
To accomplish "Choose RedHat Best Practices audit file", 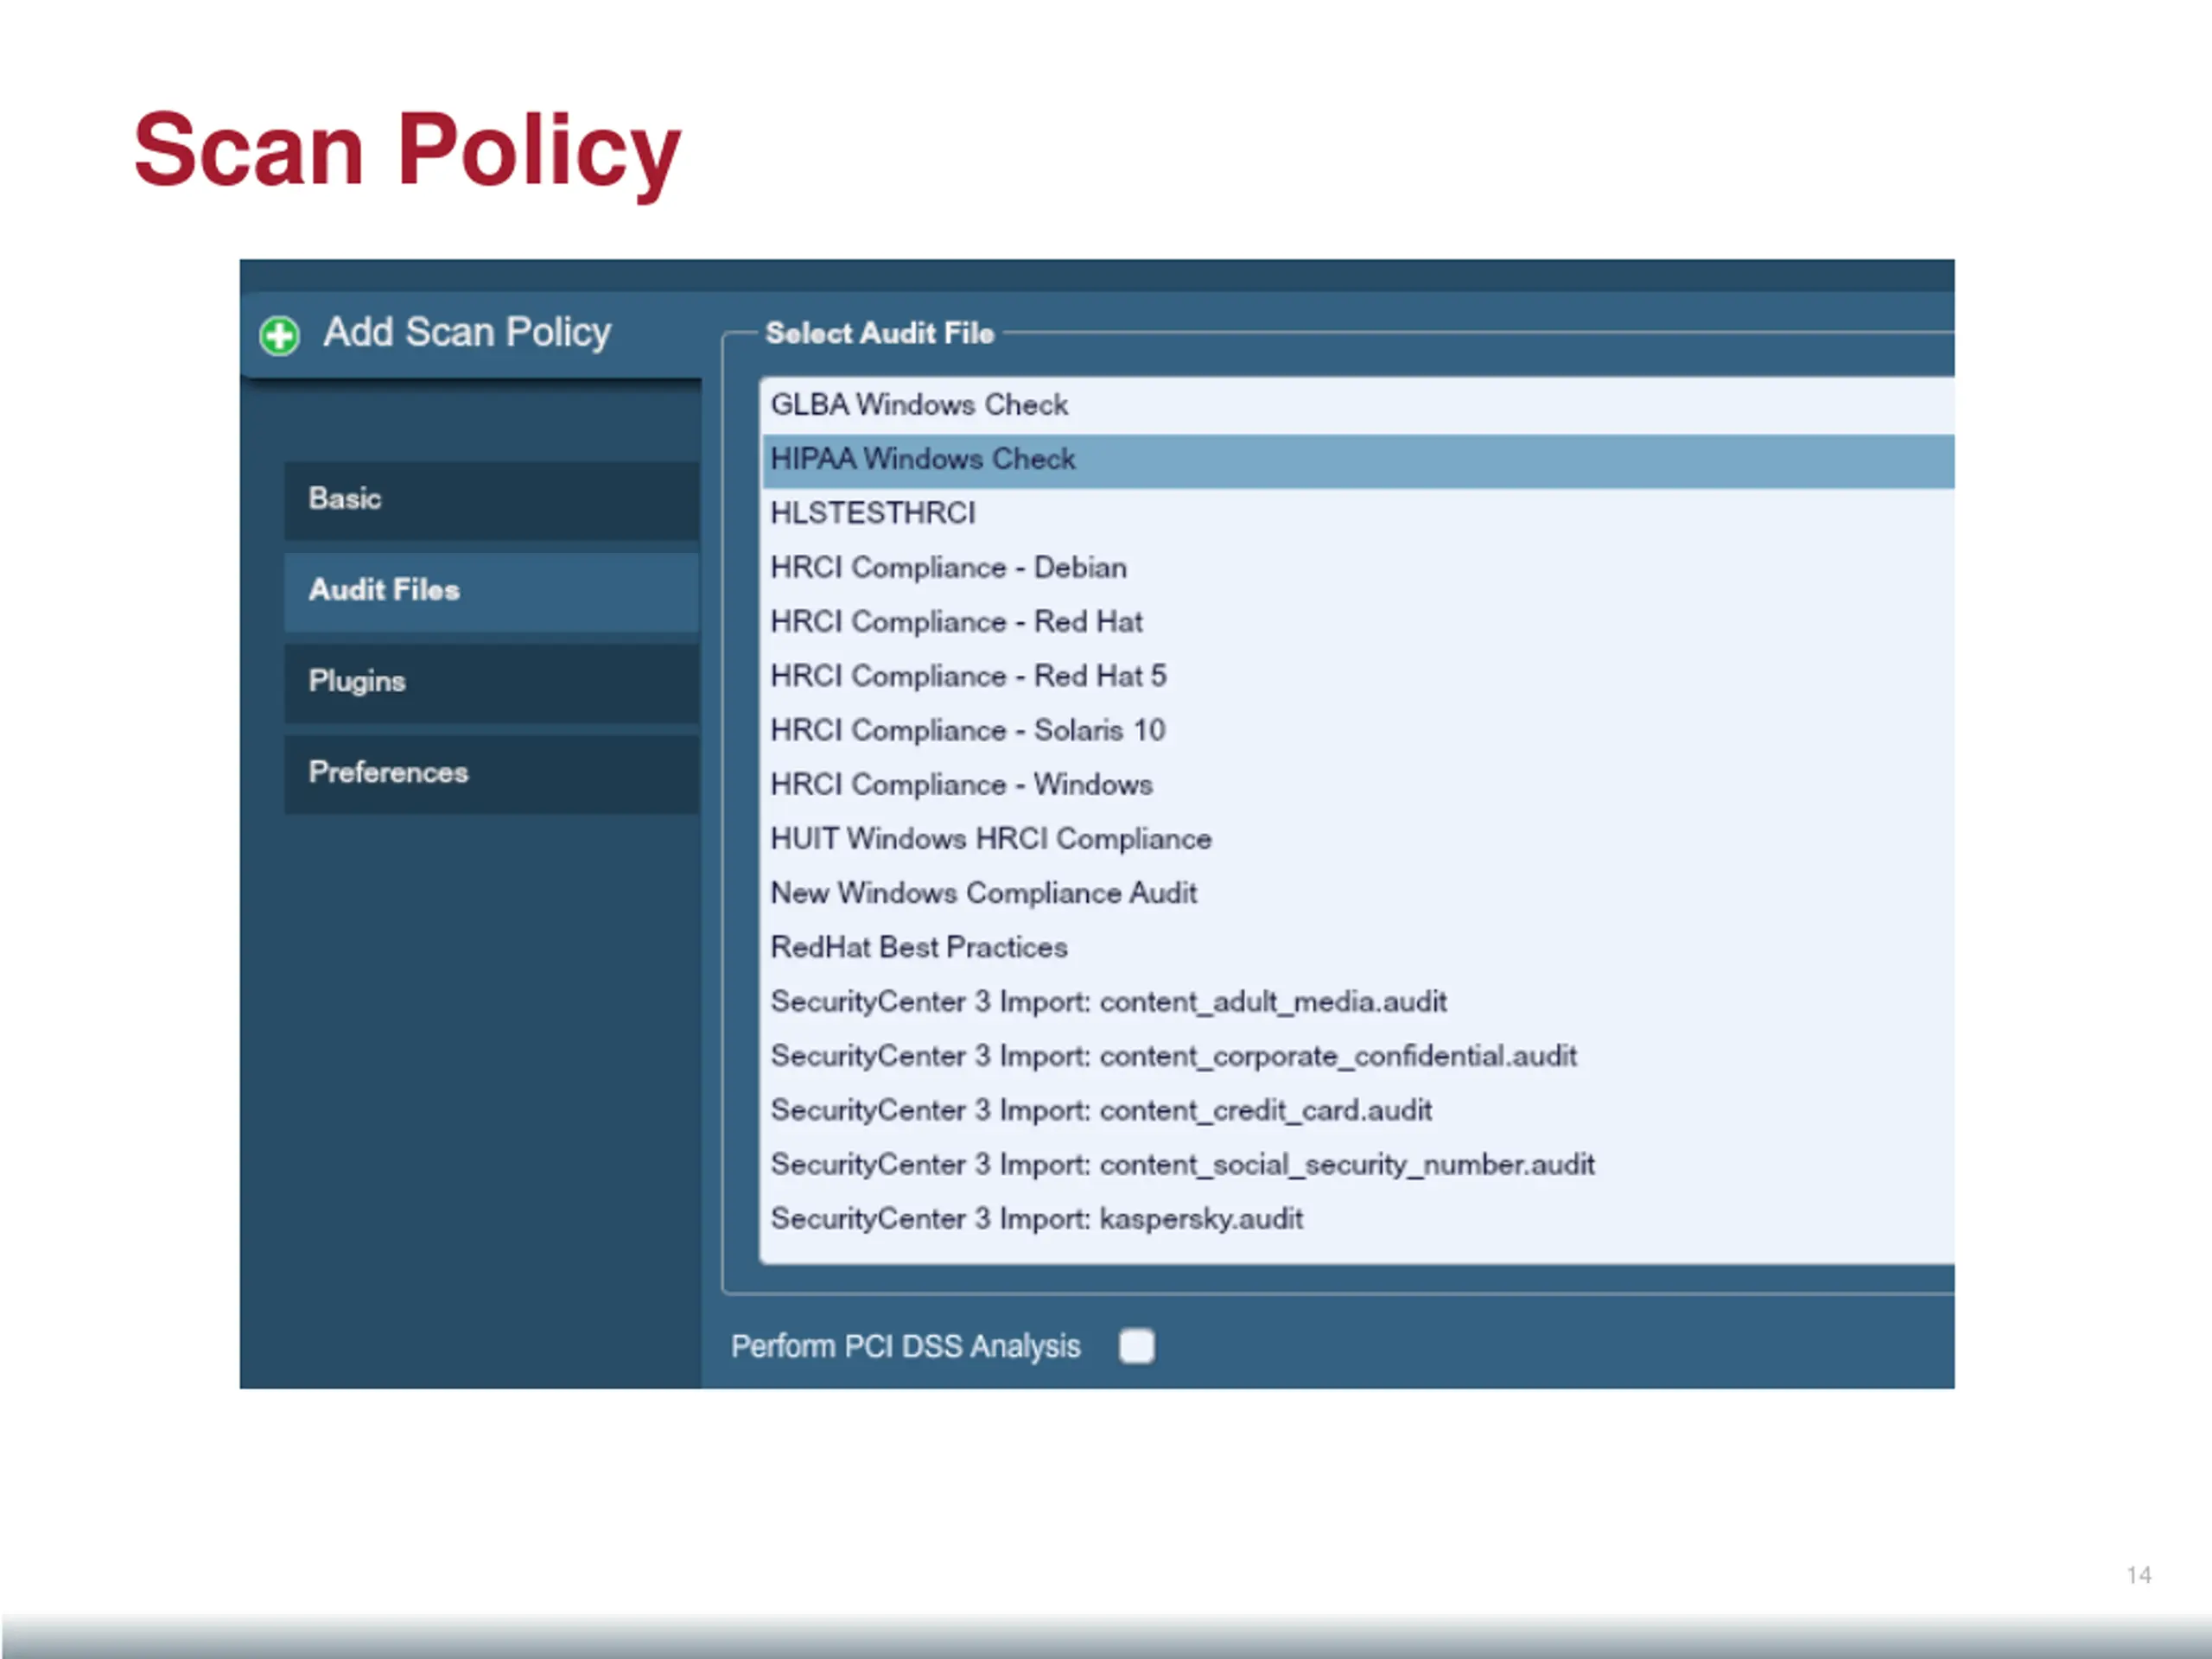I will click(x=1357, y=948).
